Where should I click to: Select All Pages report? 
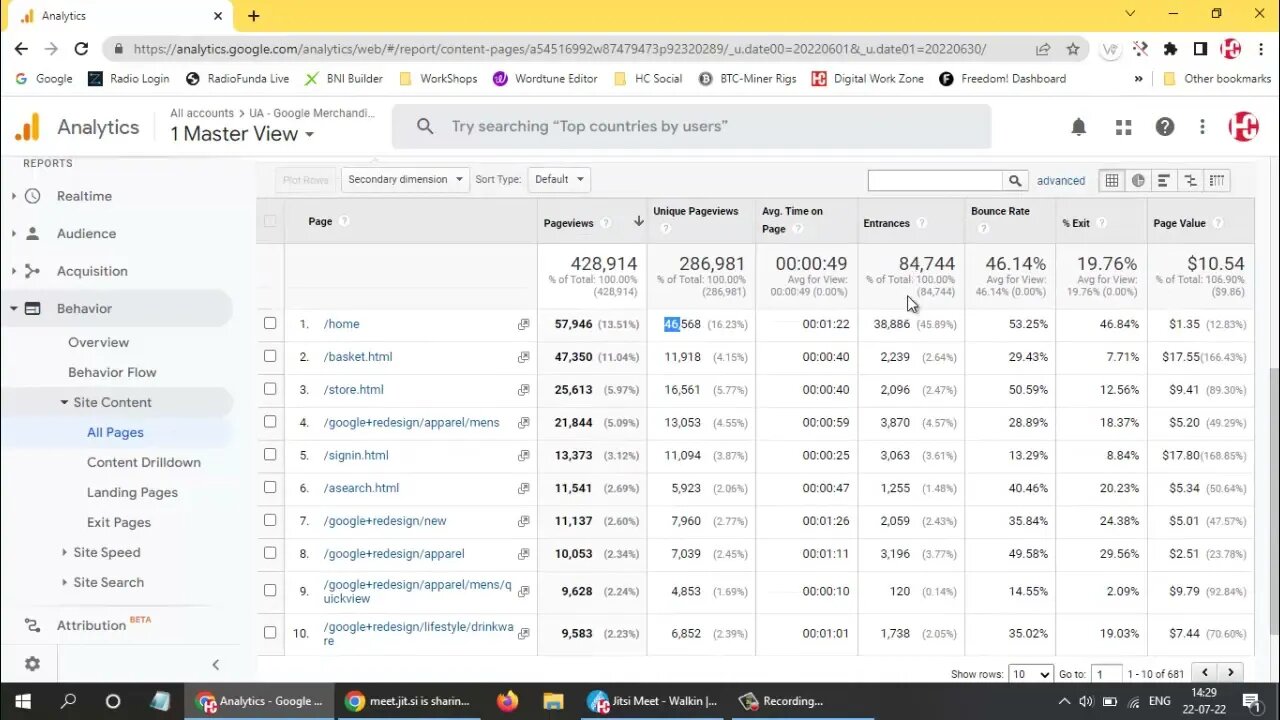115,432
